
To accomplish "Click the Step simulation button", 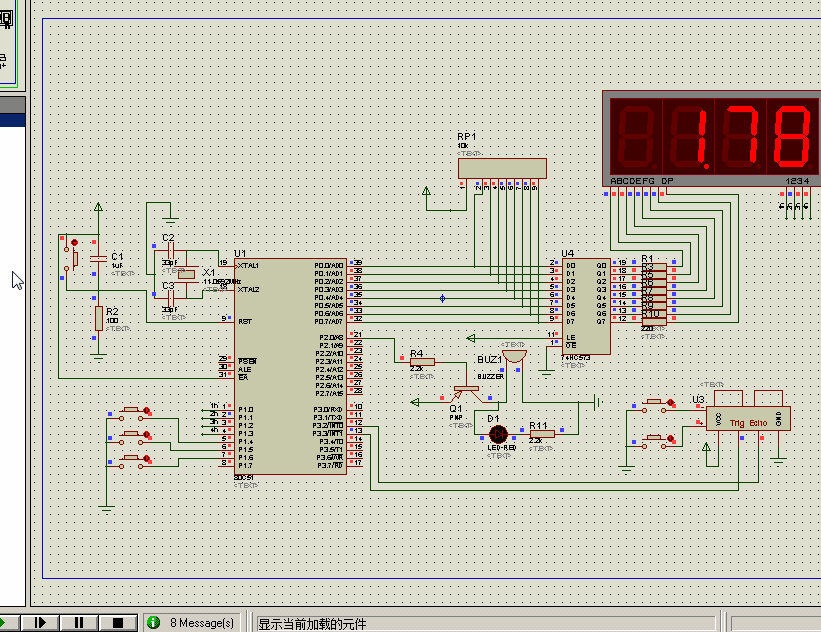I will coord(40,623).
